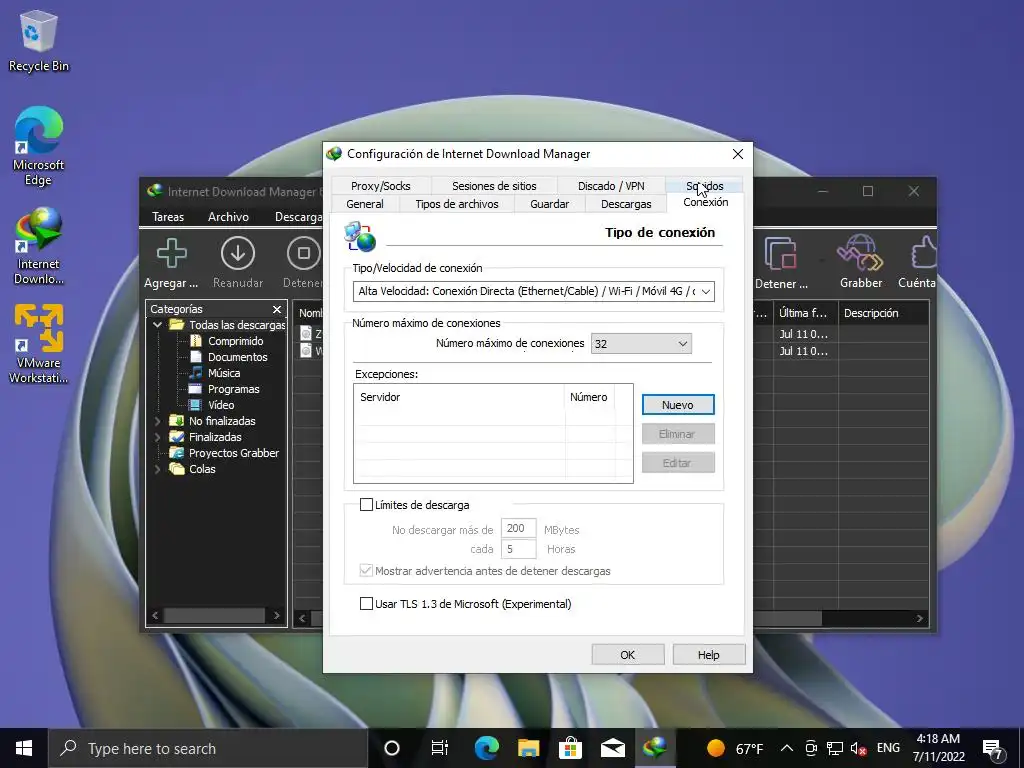
Task: Open Archivo menu in IDM window
Action: point(228,217)
